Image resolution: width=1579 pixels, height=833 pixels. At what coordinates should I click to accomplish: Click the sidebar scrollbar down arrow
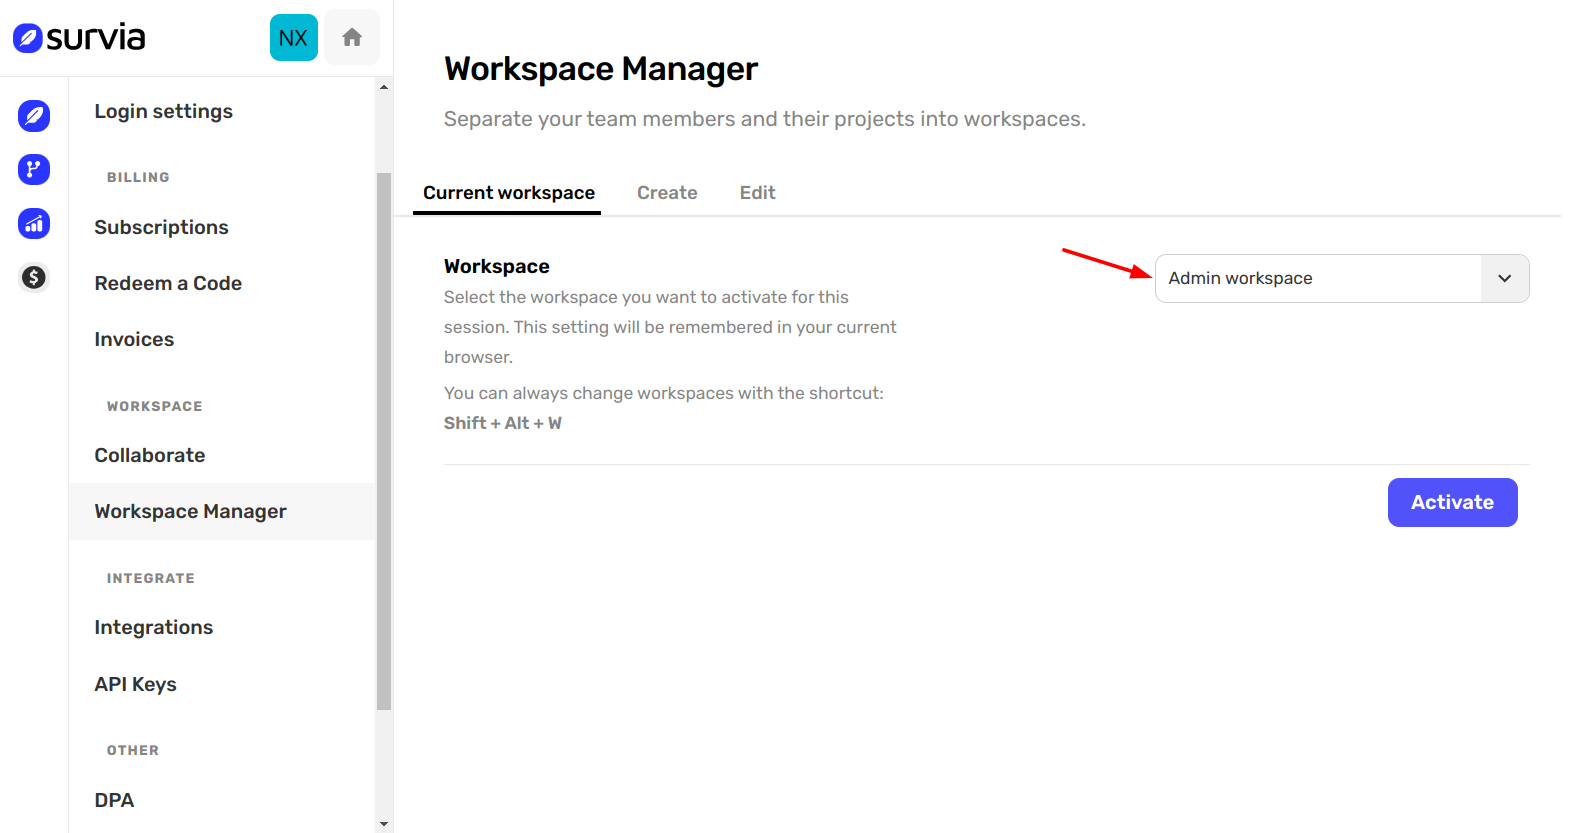(x=384, y=824)
